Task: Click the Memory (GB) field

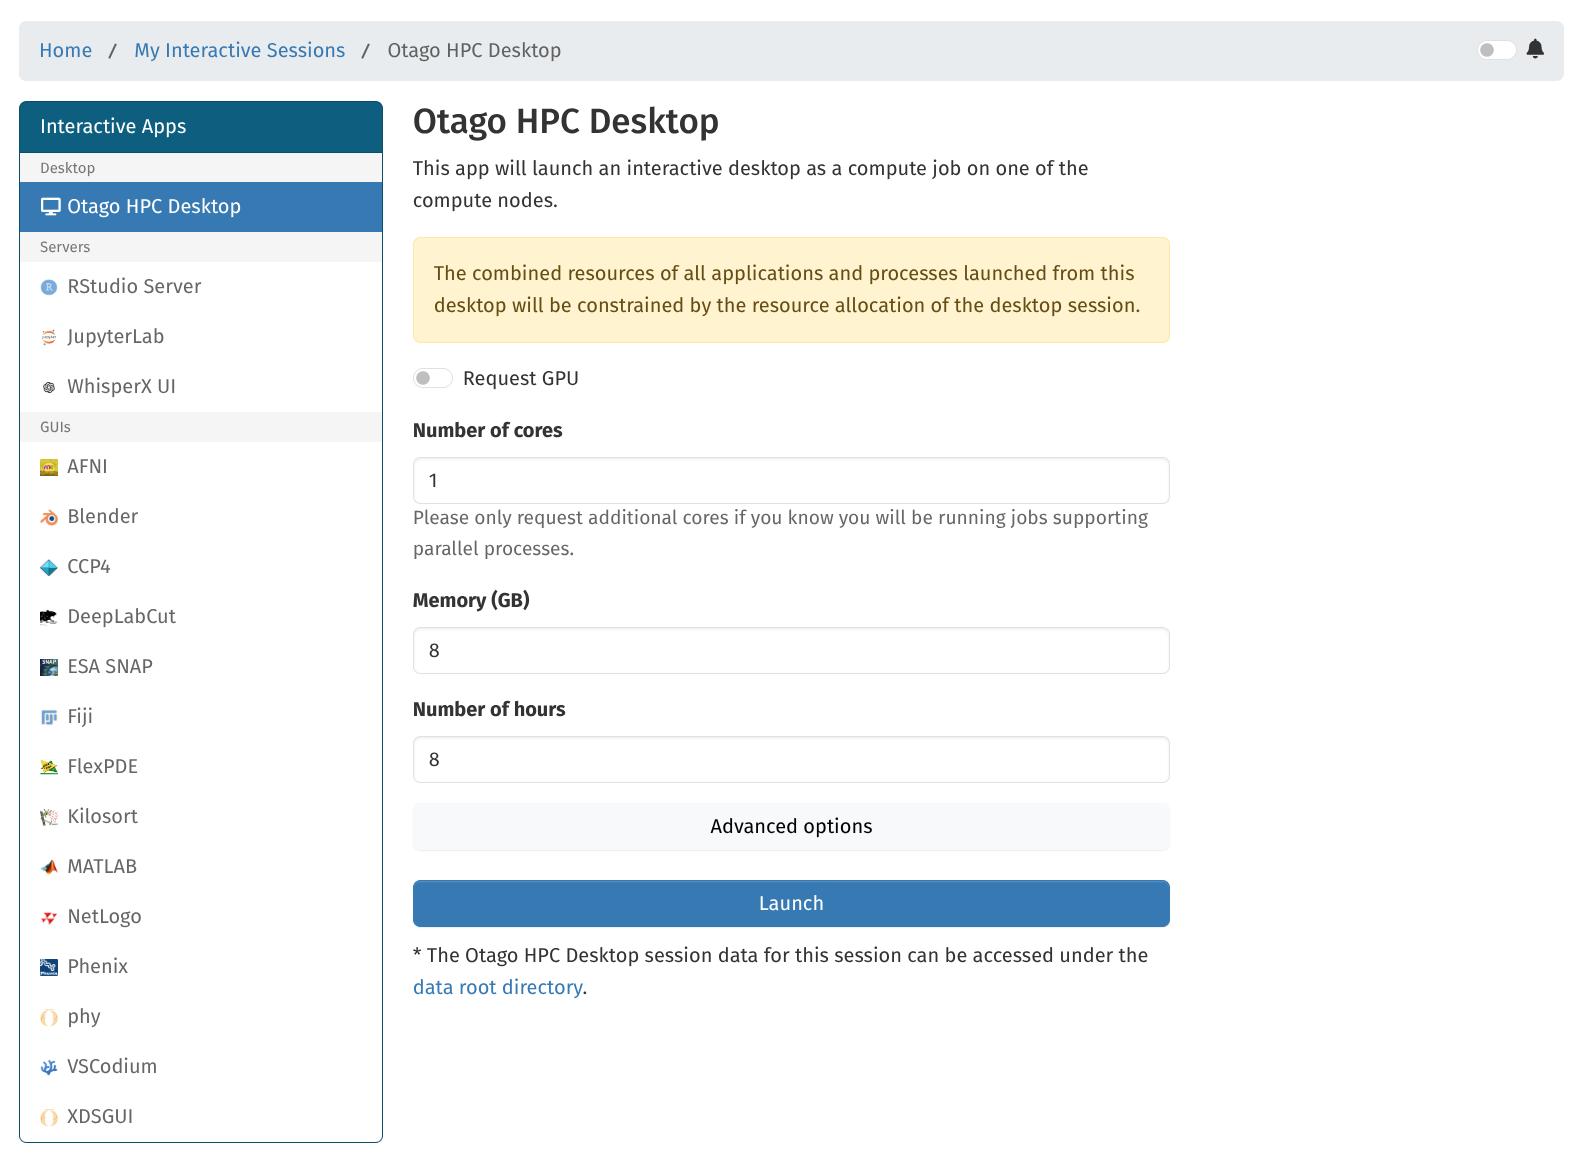Action: (791, 651)
